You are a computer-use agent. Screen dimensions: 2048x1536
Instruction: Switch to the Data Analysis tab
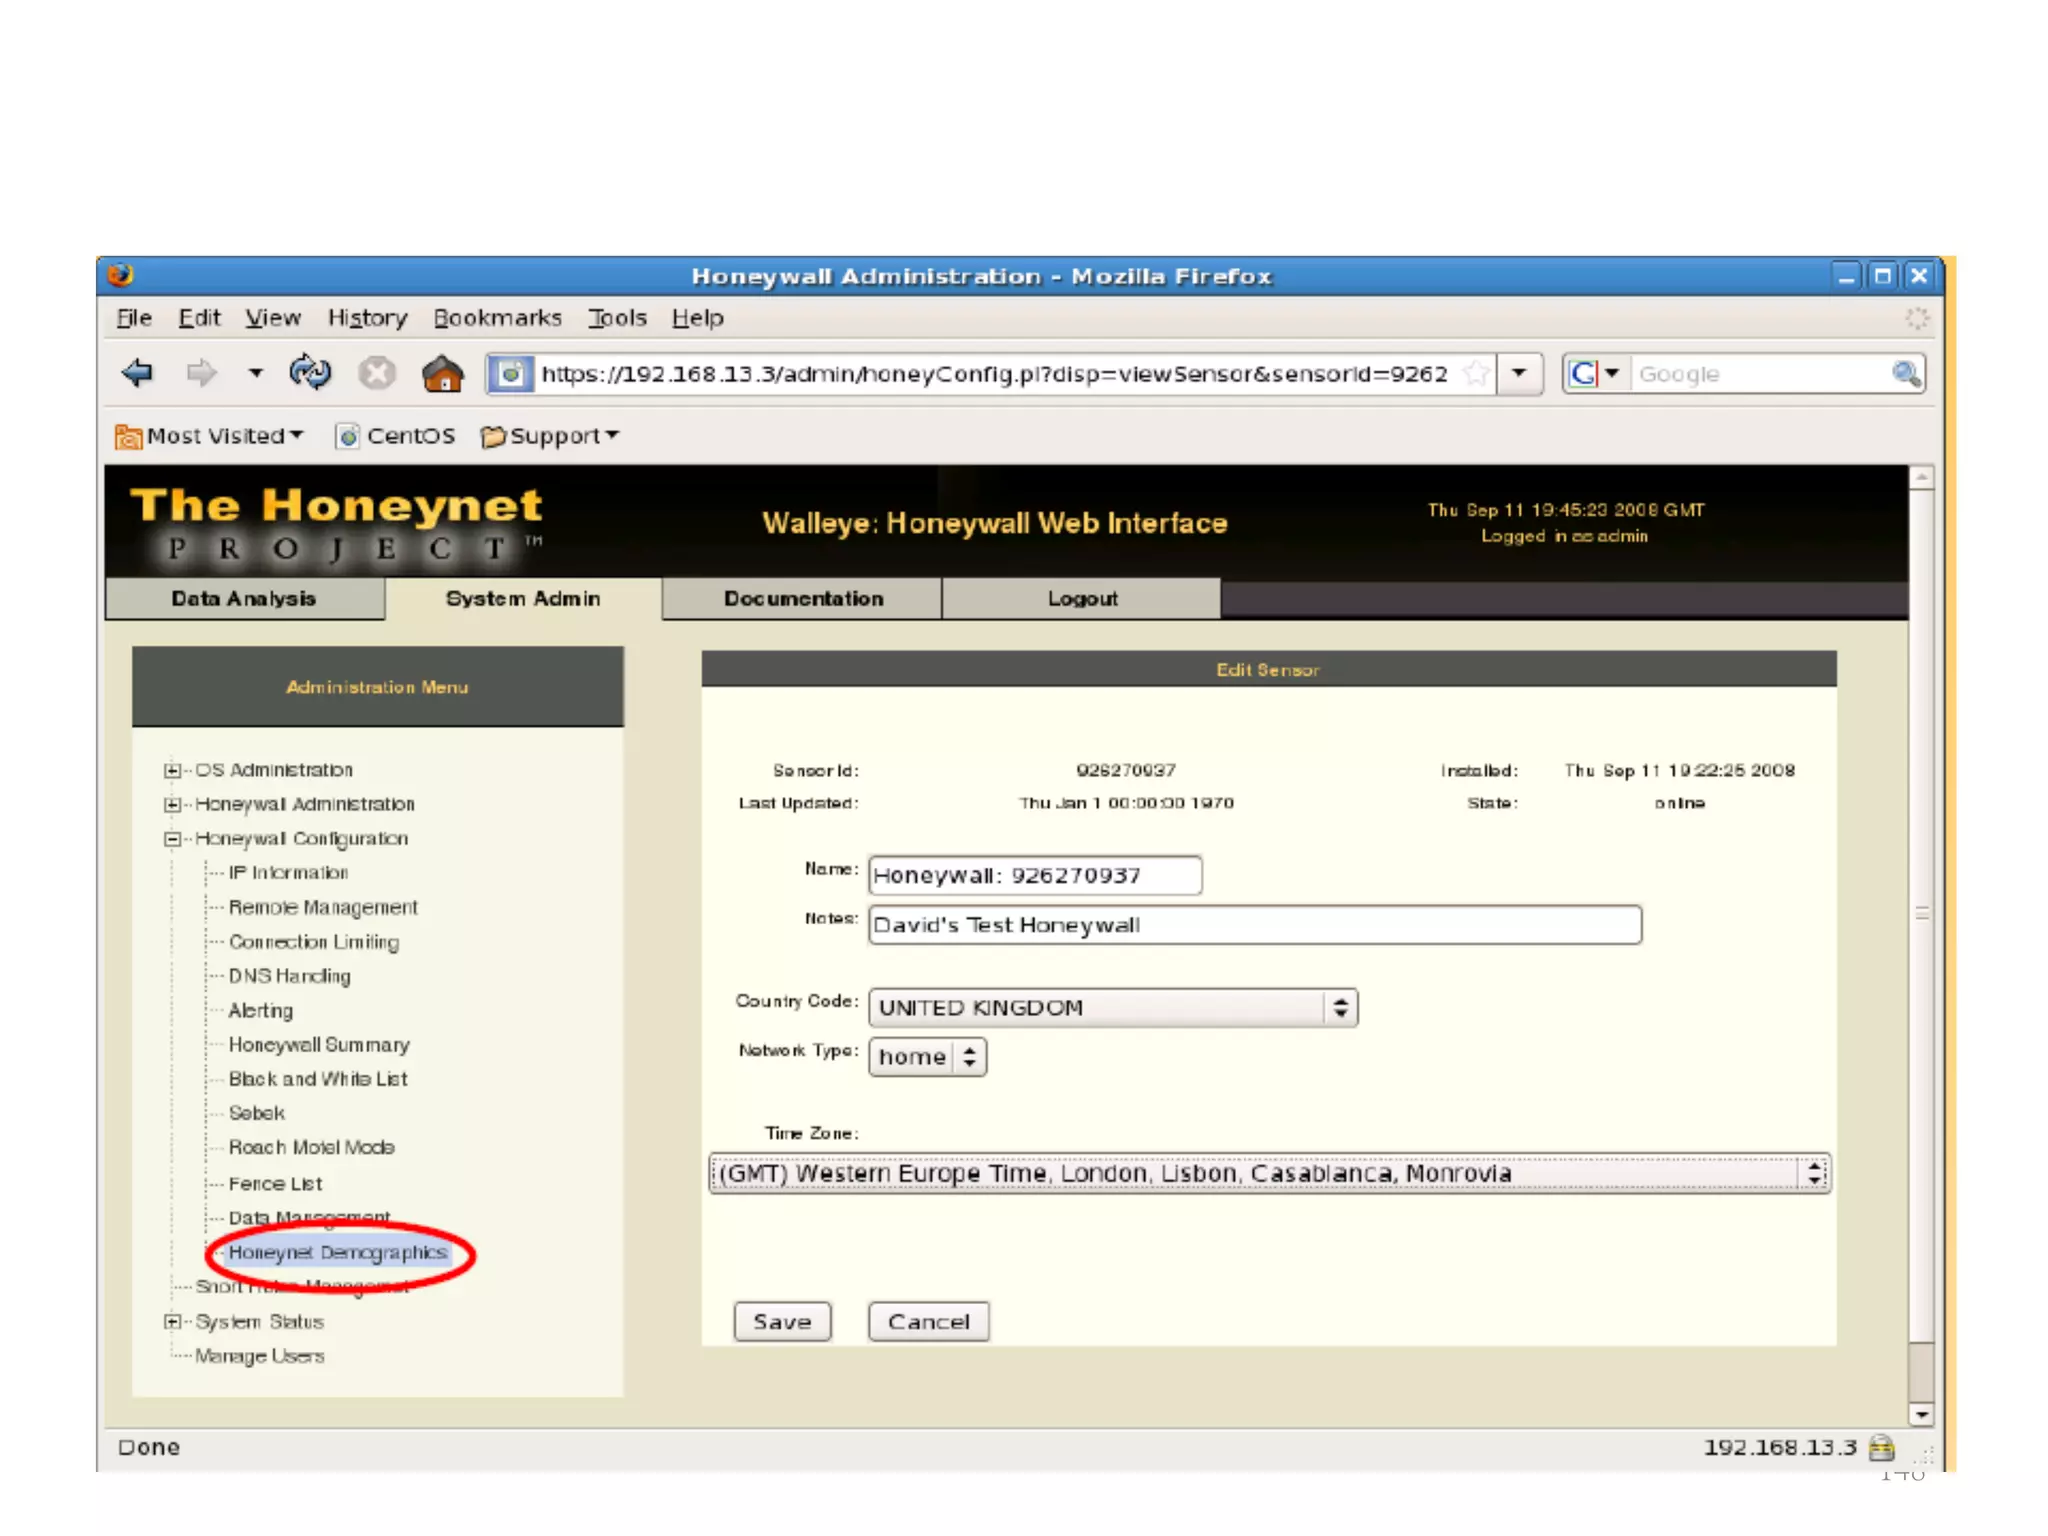pos(244,598)
